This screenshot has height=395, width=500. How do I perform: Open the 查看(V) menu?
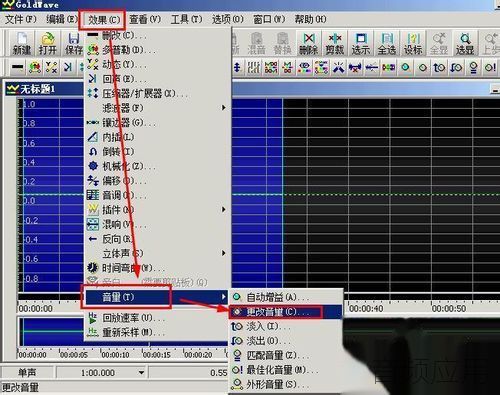(x=145, y=19)
